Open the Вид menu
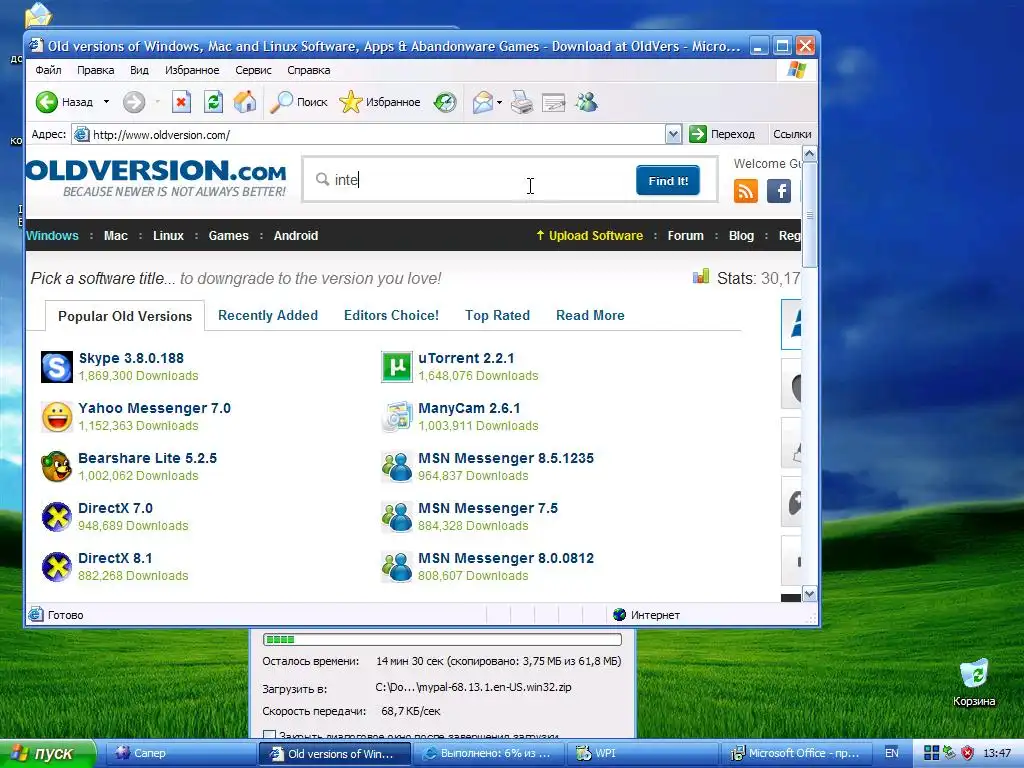 coord(139,70)
